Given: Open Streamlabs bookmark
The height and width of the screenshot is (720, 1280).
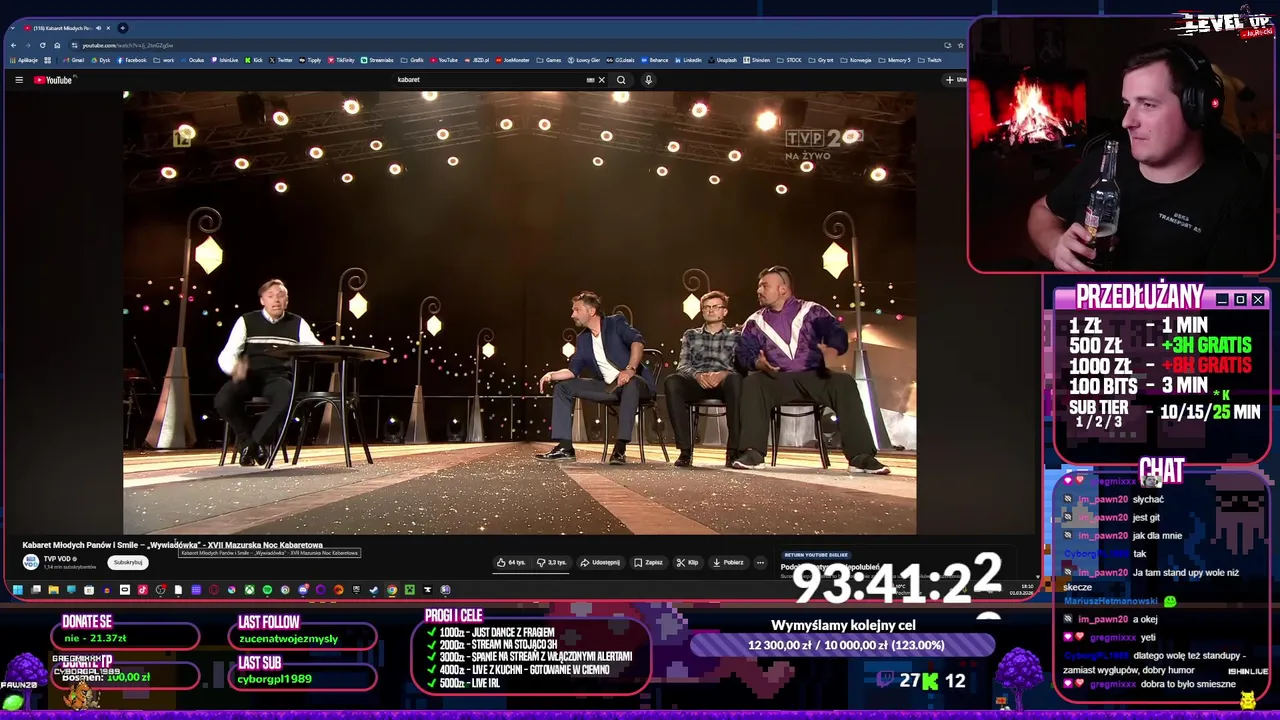Looking at the screenshot, I should 377,60.
